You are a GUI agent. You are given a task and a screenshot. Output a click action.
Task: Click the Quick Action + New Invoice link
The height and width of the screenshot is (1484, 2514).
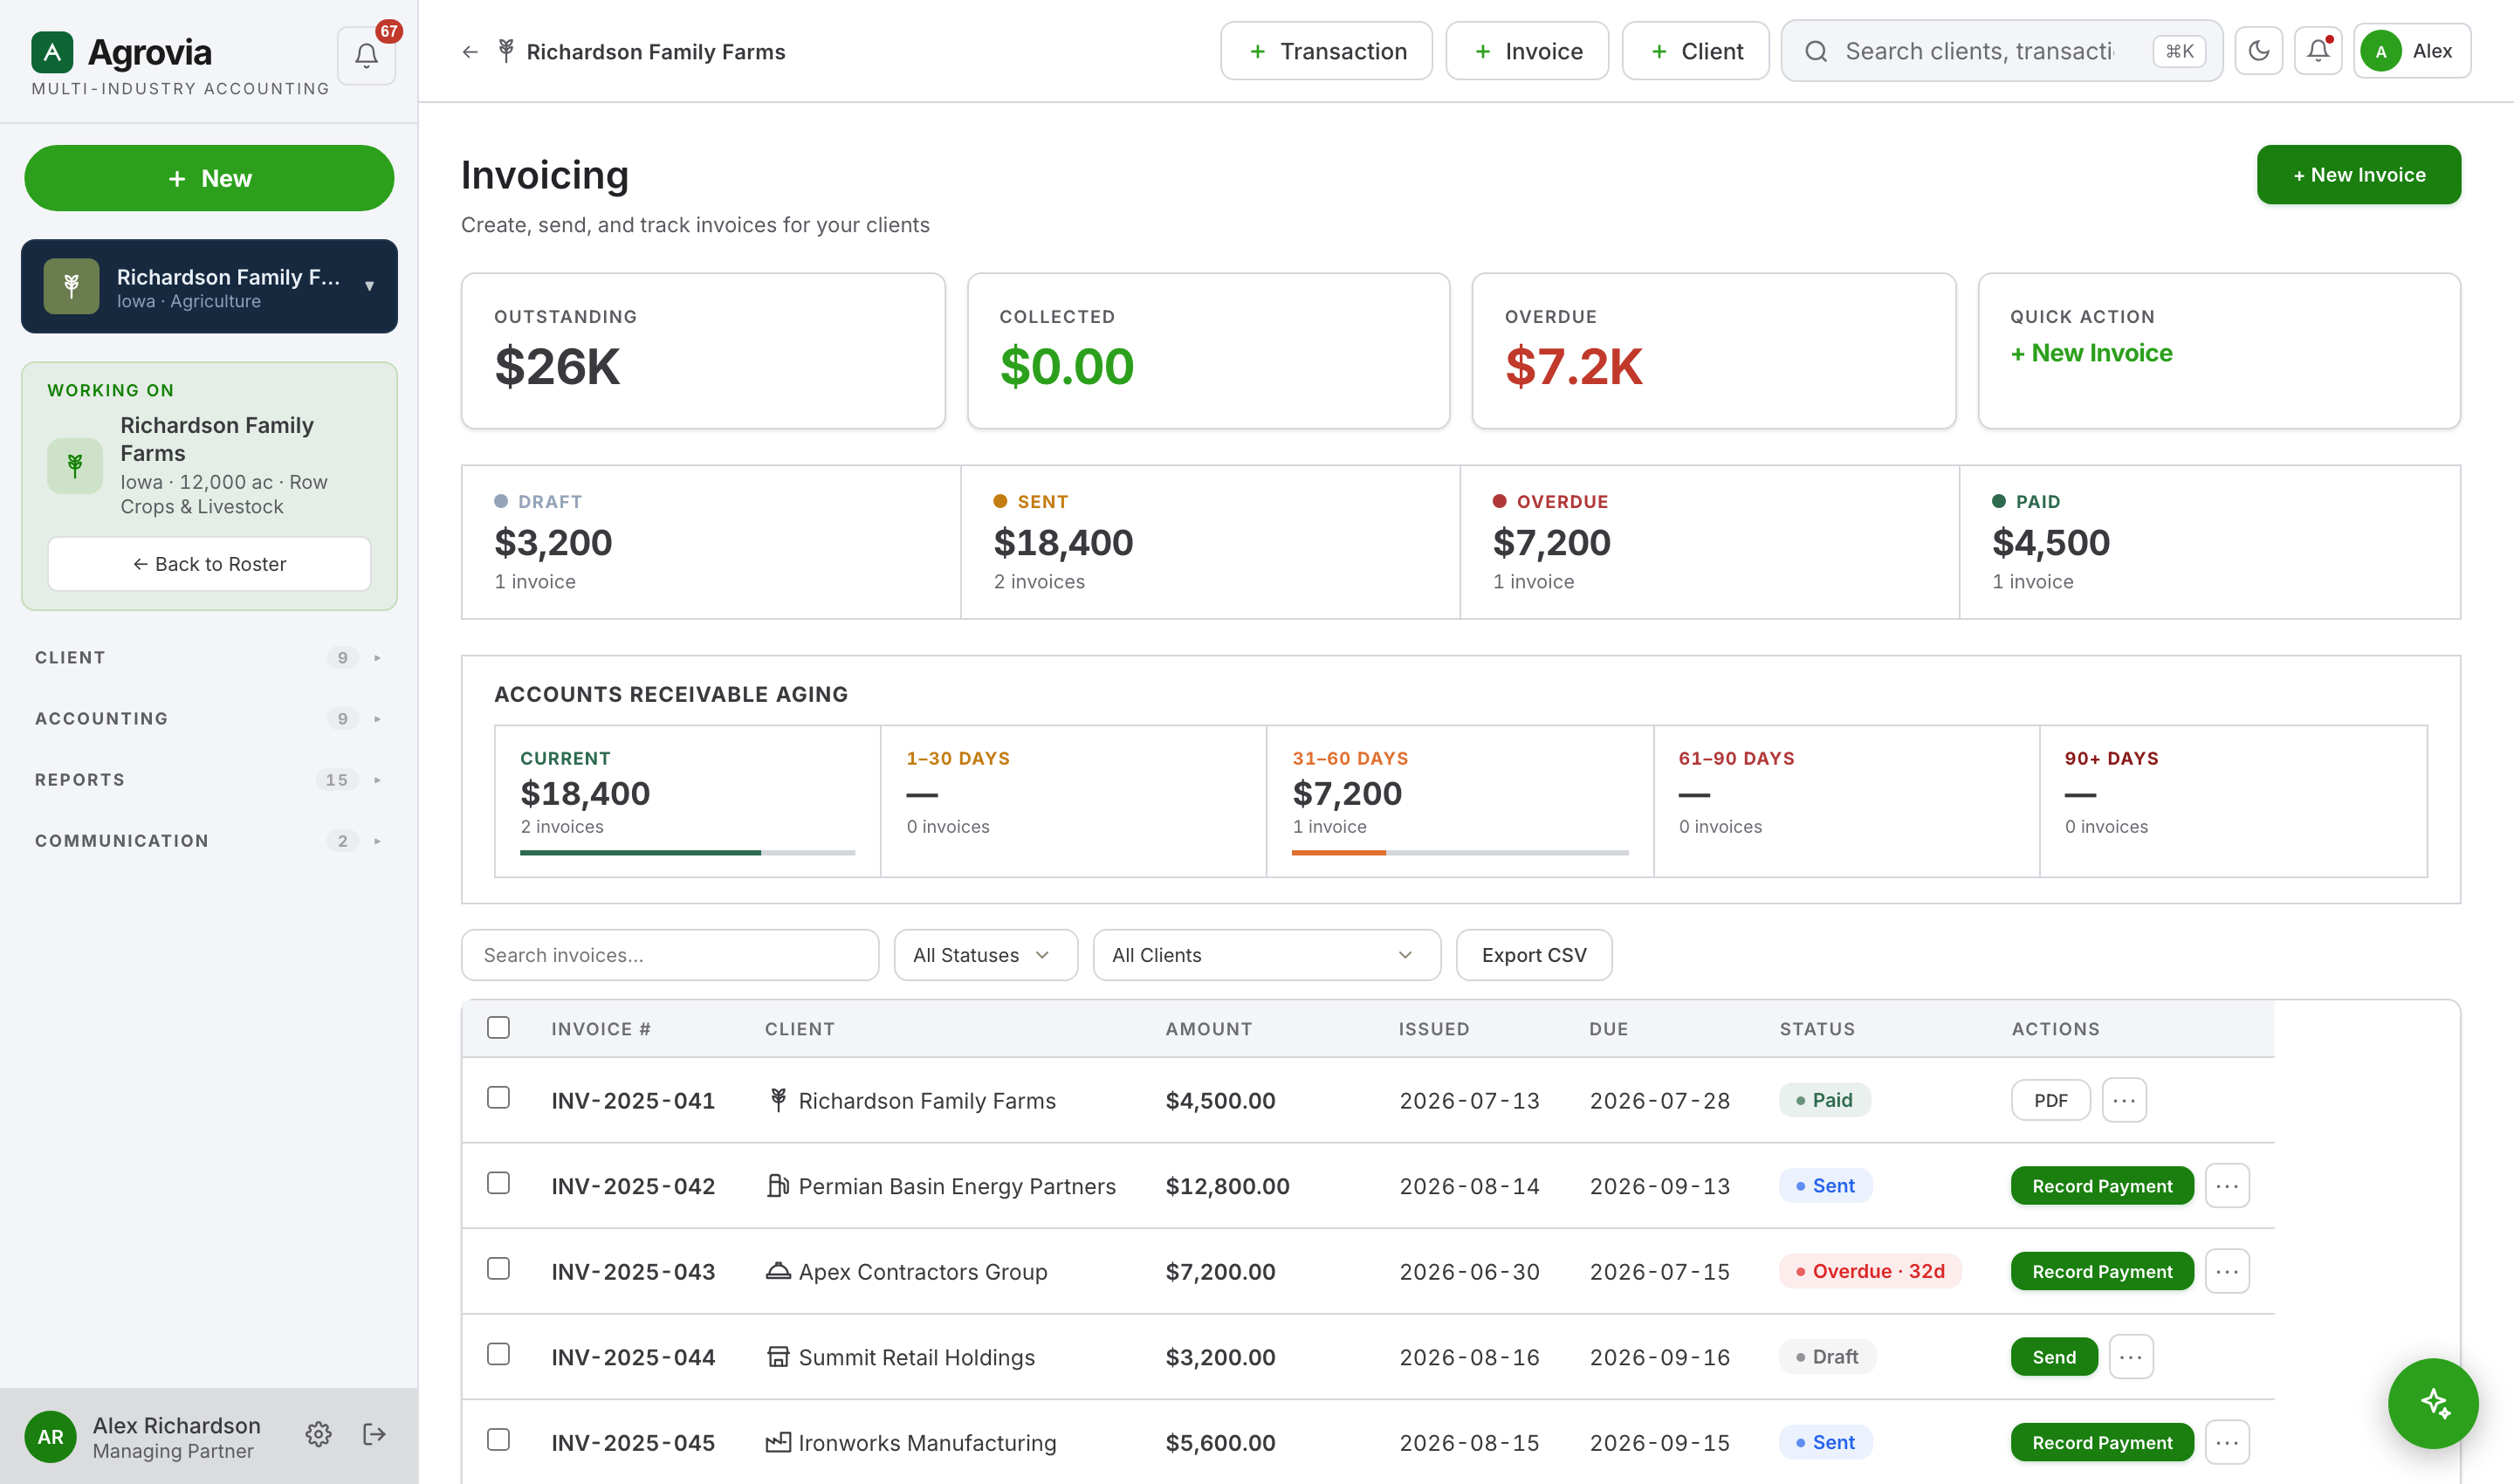click(x=2091, y=353)
